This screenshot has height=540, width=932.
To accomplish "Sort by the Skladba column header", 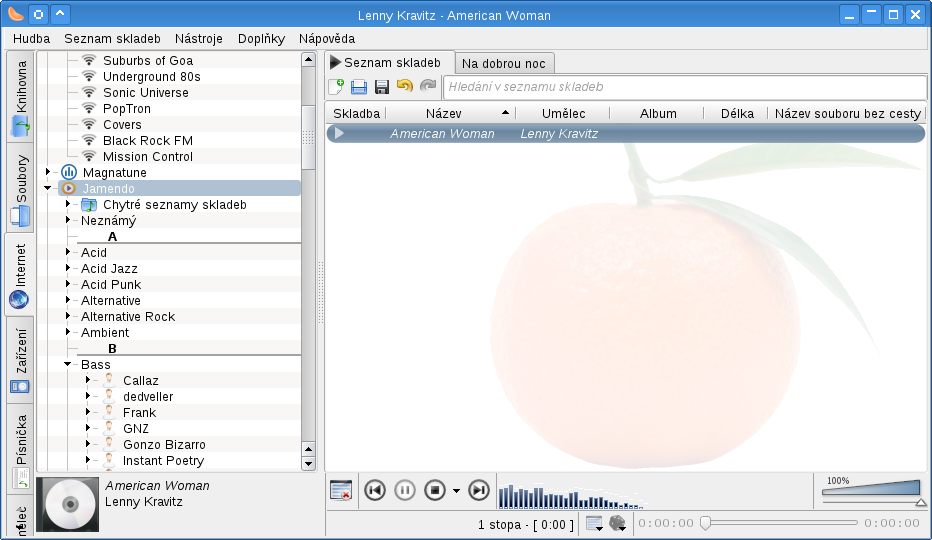I will pos(356,114).
